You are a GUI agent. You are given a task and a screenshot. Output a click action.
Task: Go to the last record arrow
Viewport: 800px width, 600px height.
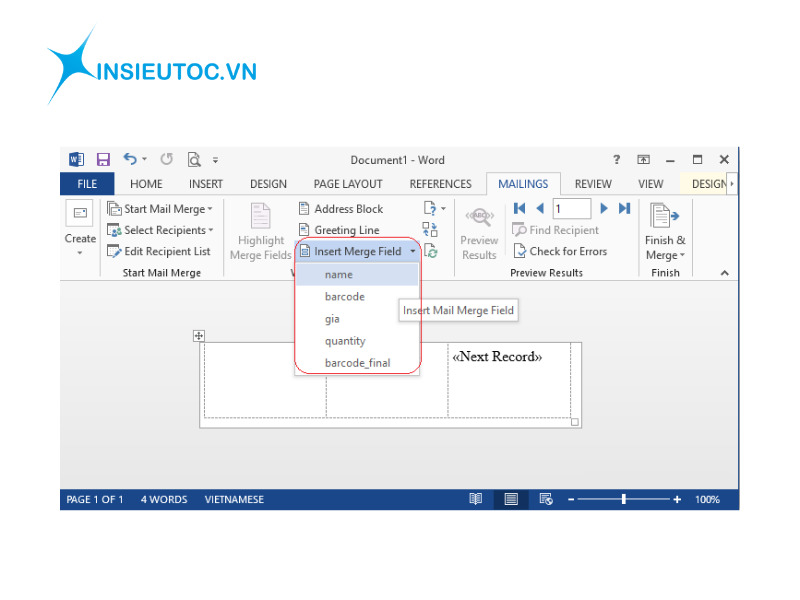(624, 209)
